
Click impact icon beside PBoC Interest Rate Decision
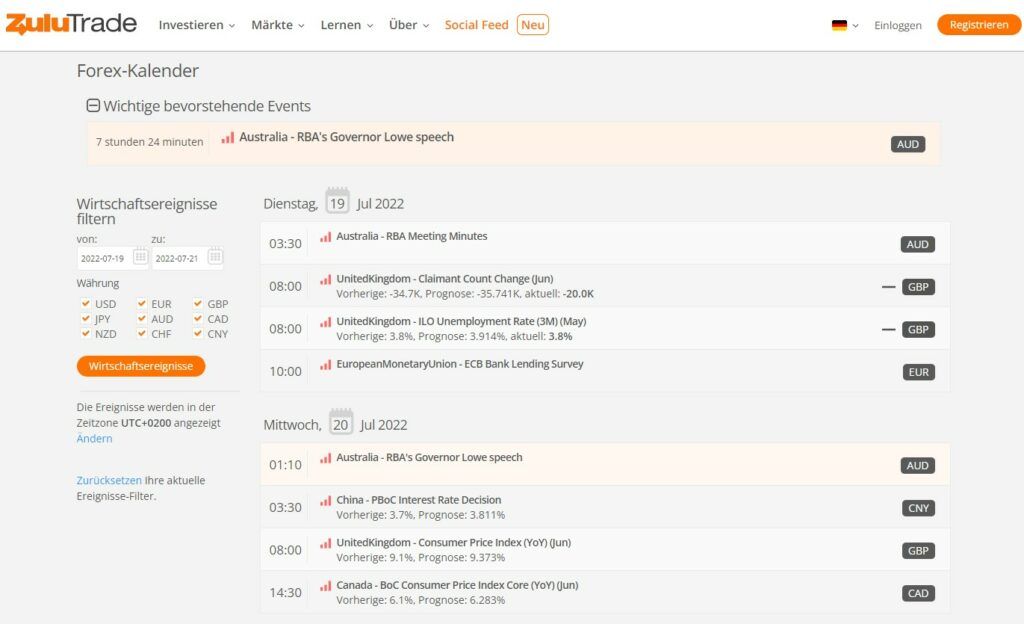(x=325, y=501)
